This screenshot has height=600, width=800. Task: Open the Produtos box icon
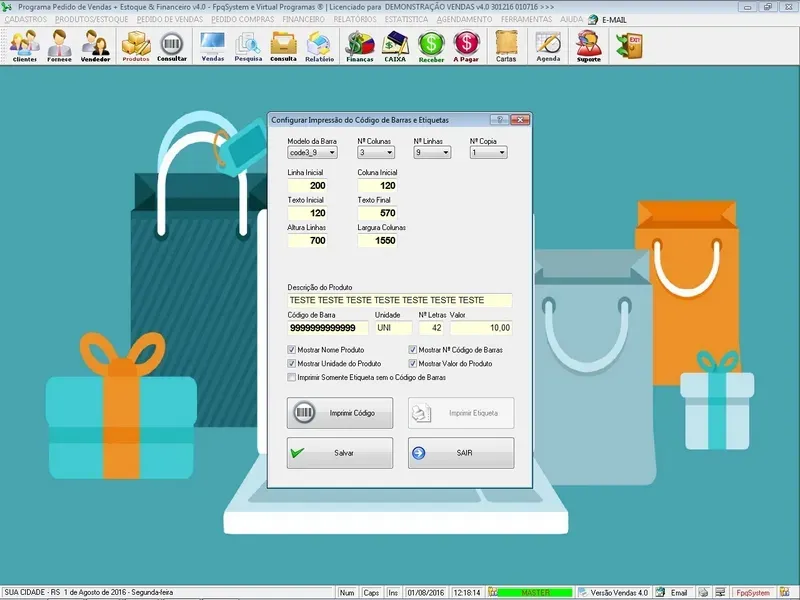(135, 45)
